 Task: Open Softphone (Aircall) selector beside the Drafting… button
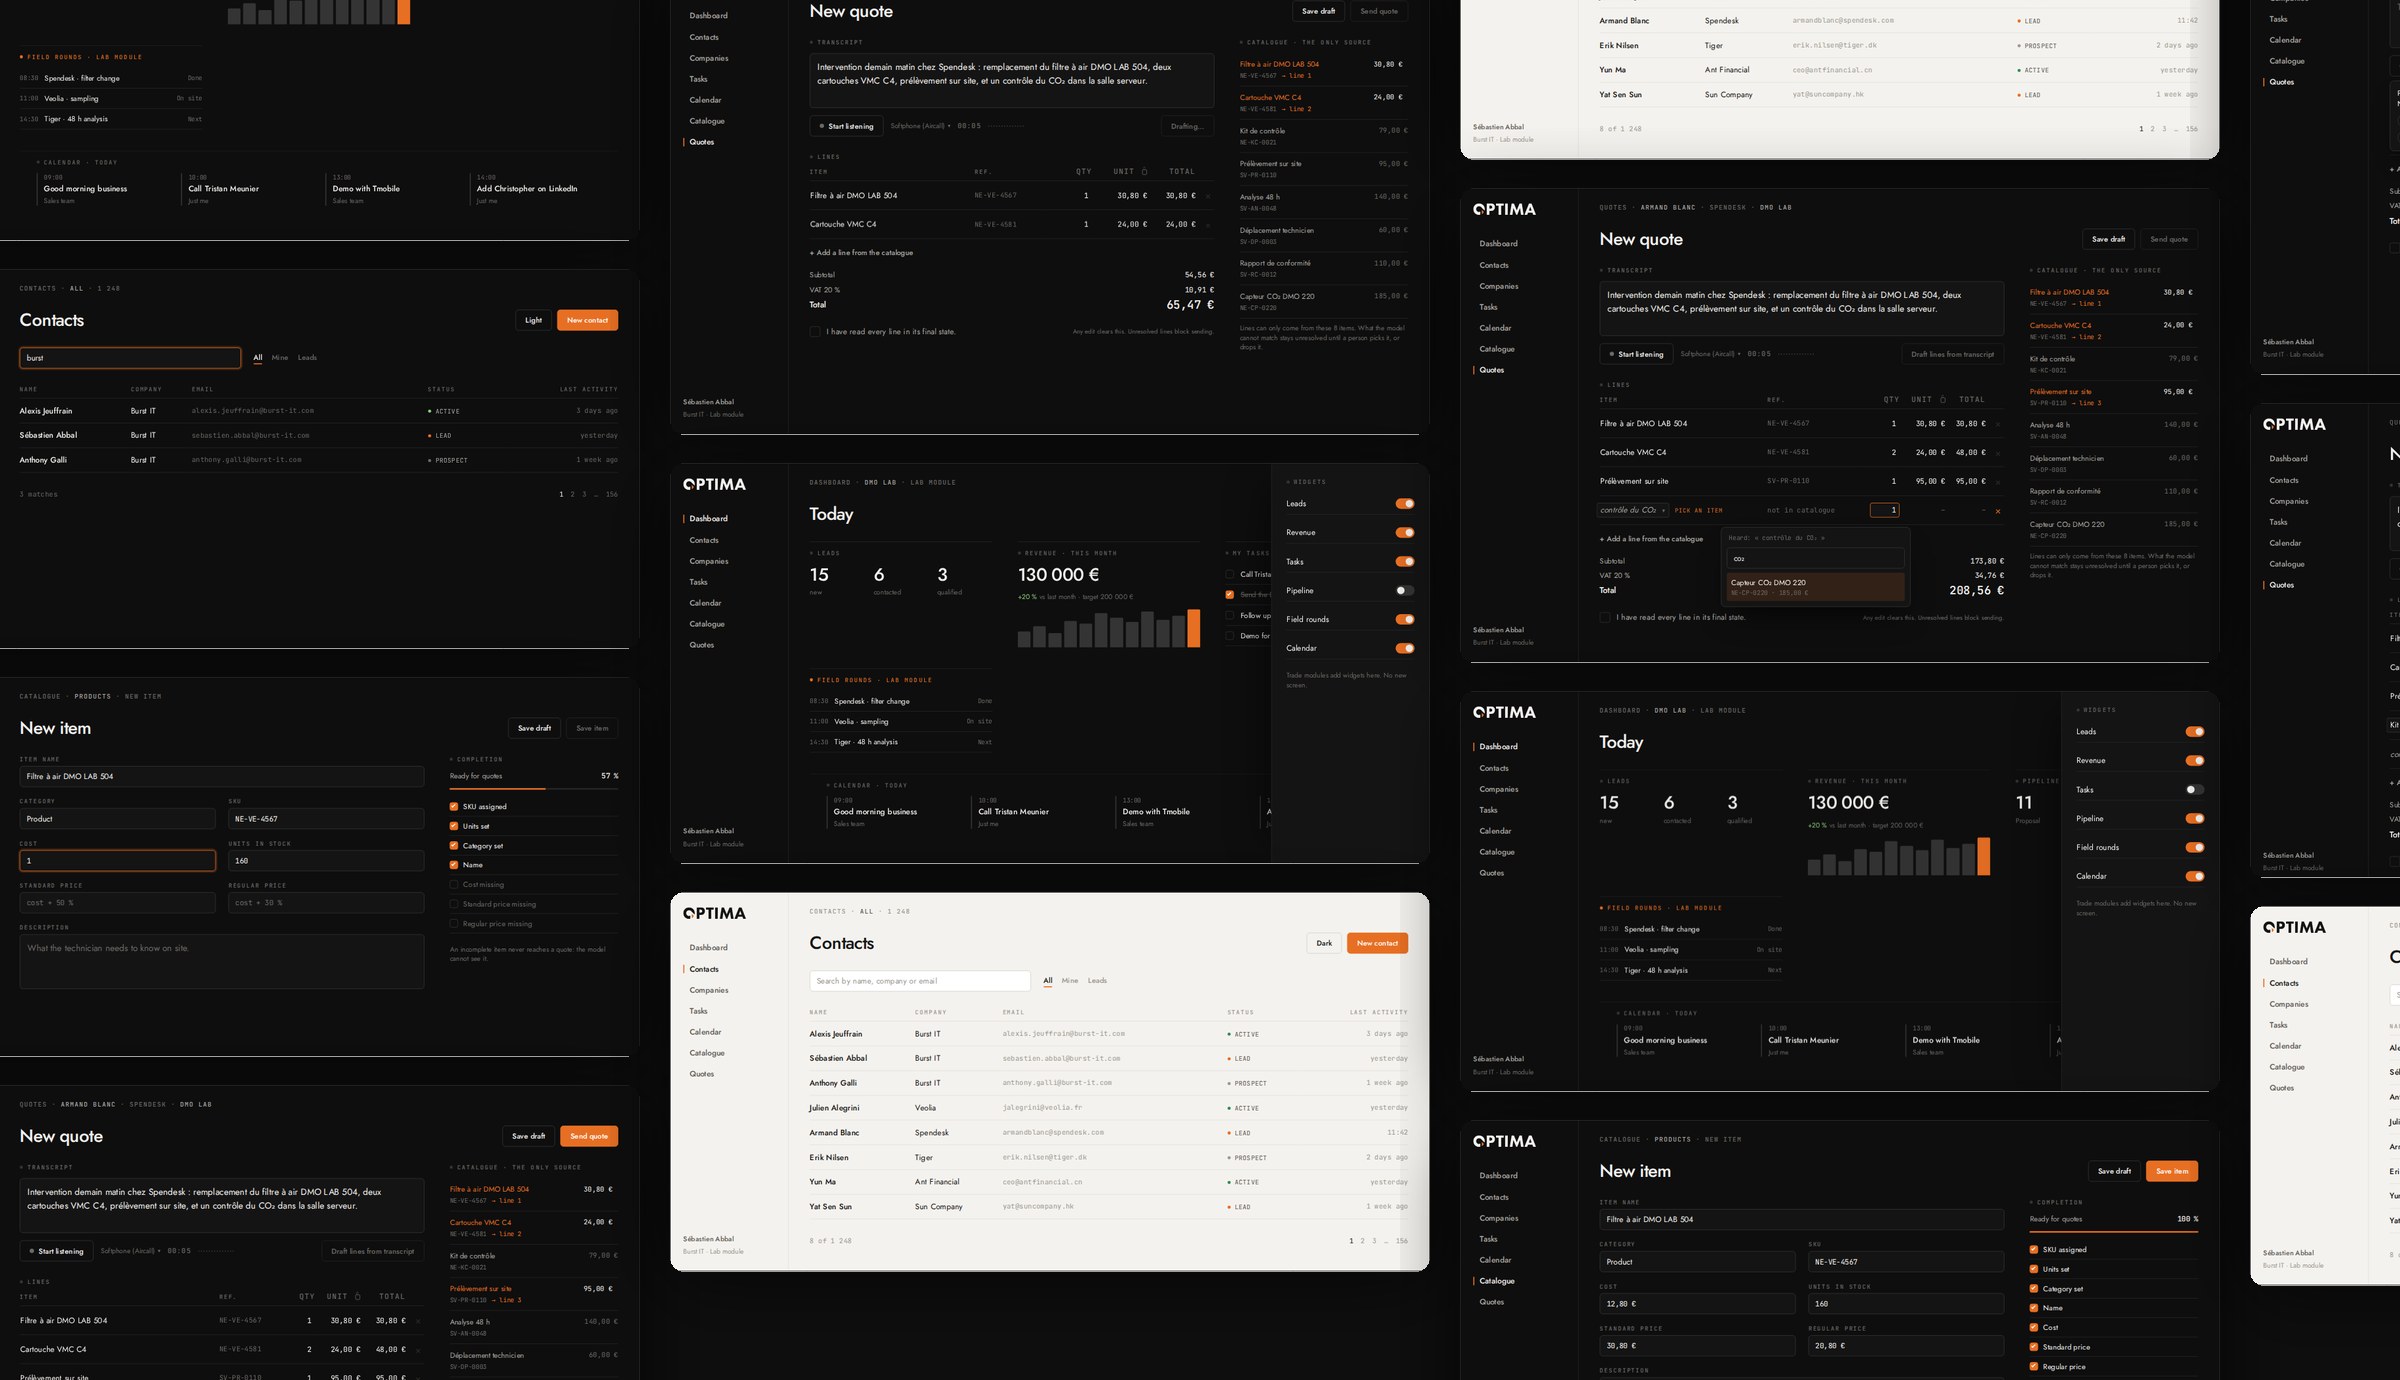920,126
